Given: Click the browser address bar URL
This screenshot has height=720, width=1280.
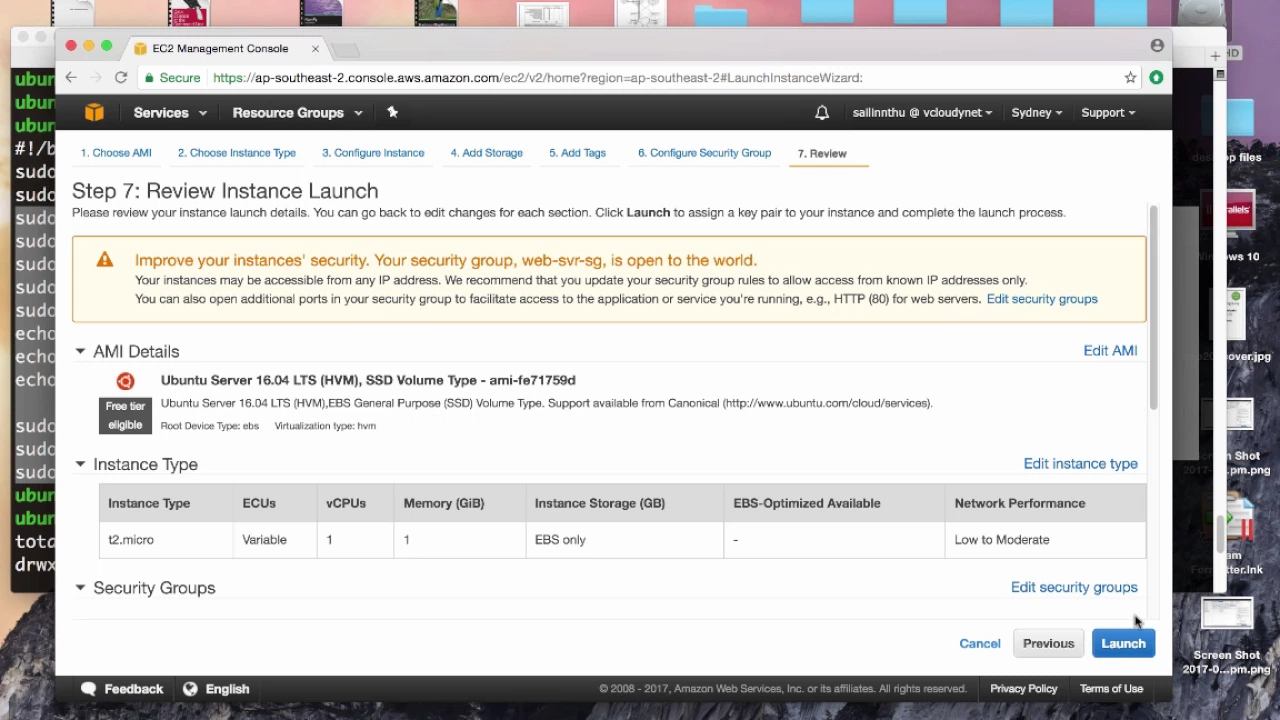Looking at the screenshot, I should (537, 78).
